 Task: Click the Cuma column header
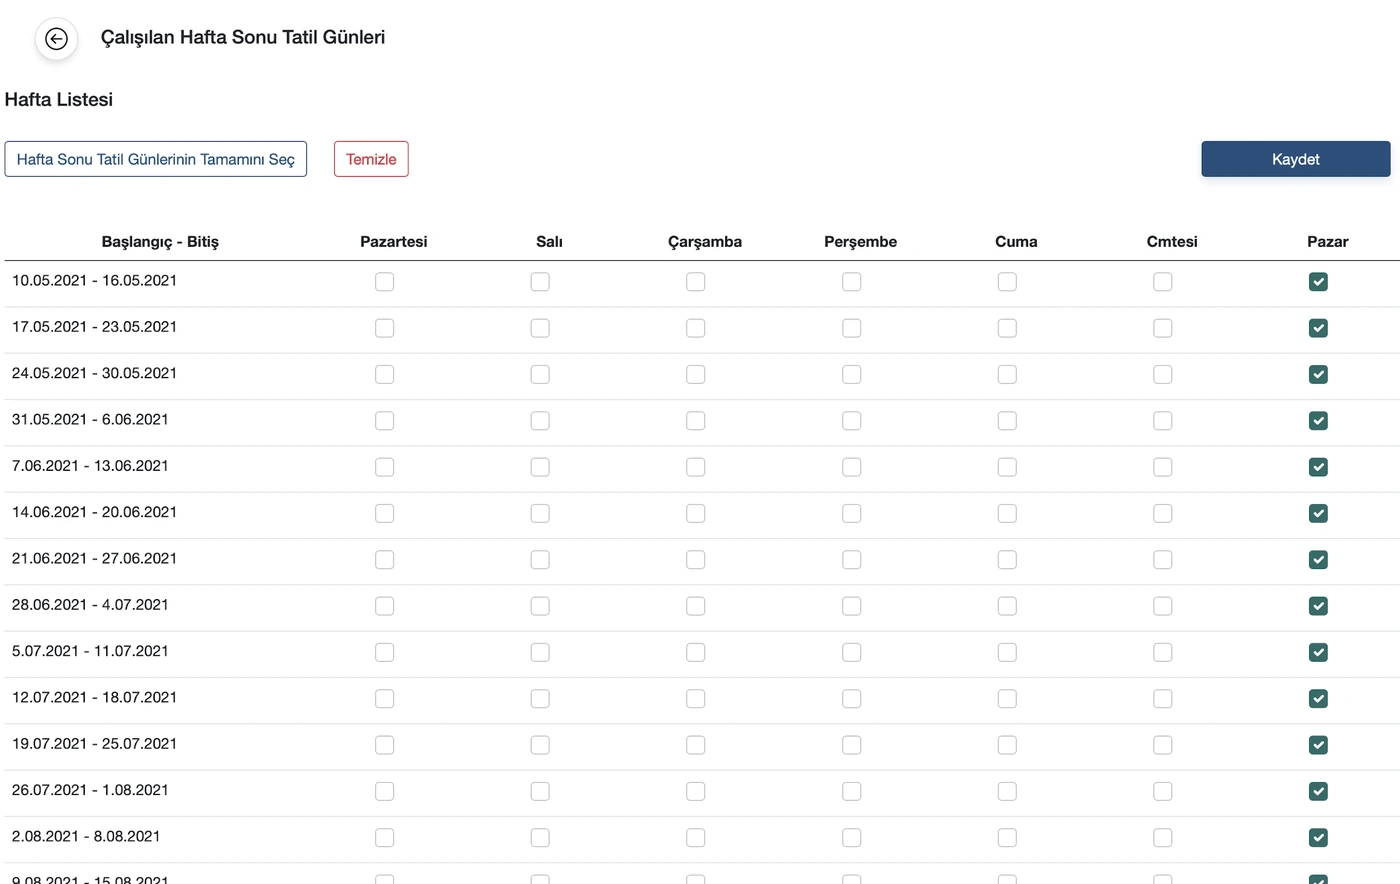click(x=1016, y=242)
